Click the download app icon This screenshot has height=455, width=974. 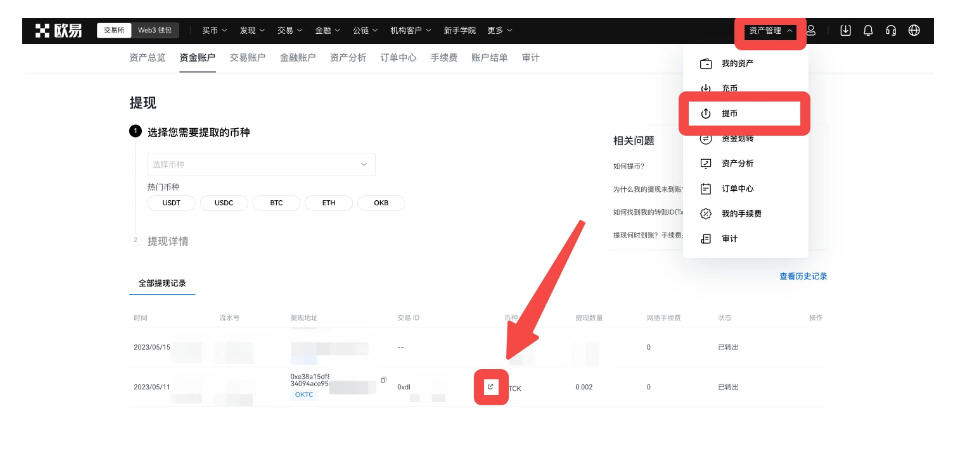click(x=845, y=30)
